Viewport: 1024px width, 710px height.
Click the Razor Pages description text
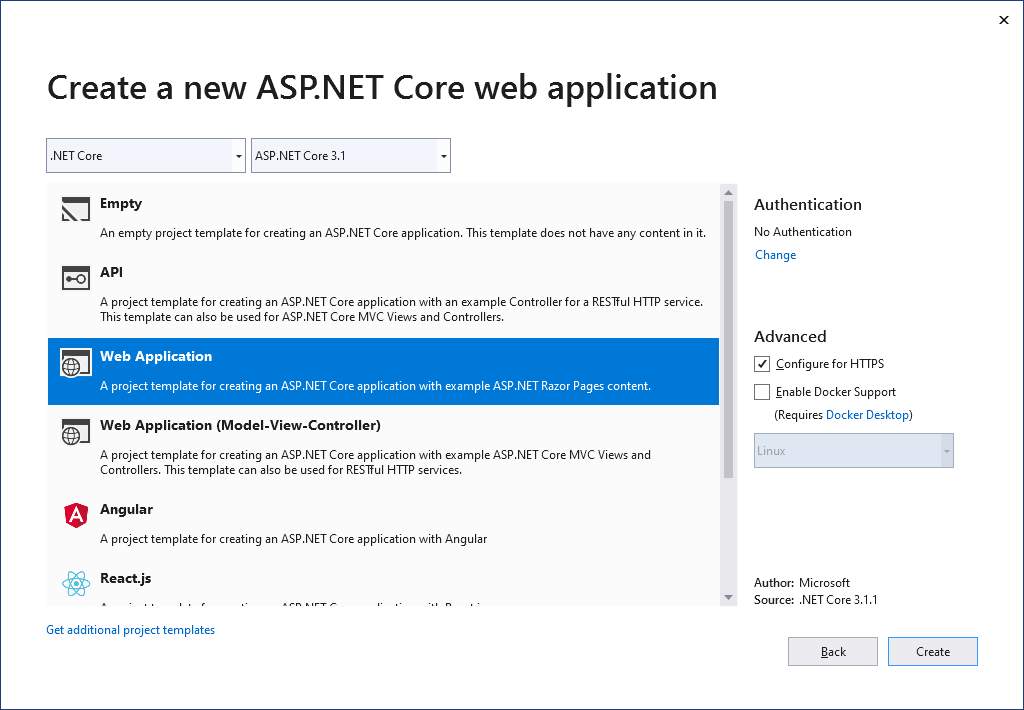tap(376, 386)
